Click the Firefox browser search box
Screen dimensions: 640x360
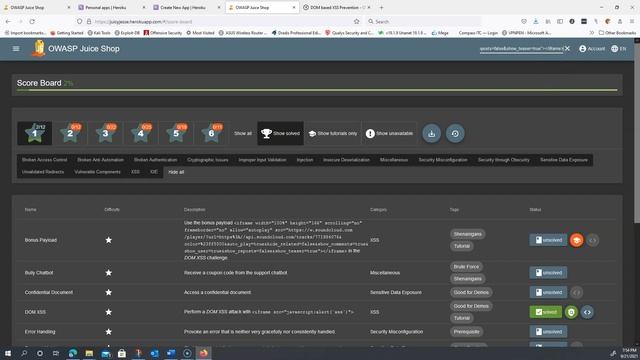click(424, 21)
